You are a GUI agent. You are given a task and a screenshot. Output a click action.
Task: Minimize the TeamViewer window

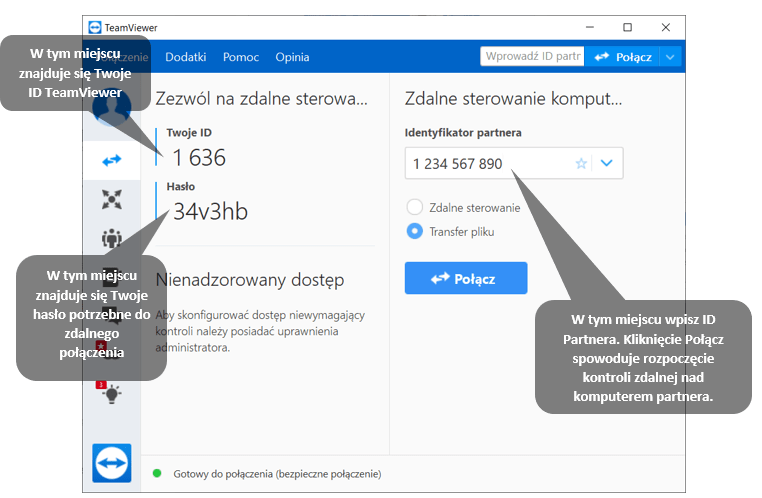(x=590, y=27)
